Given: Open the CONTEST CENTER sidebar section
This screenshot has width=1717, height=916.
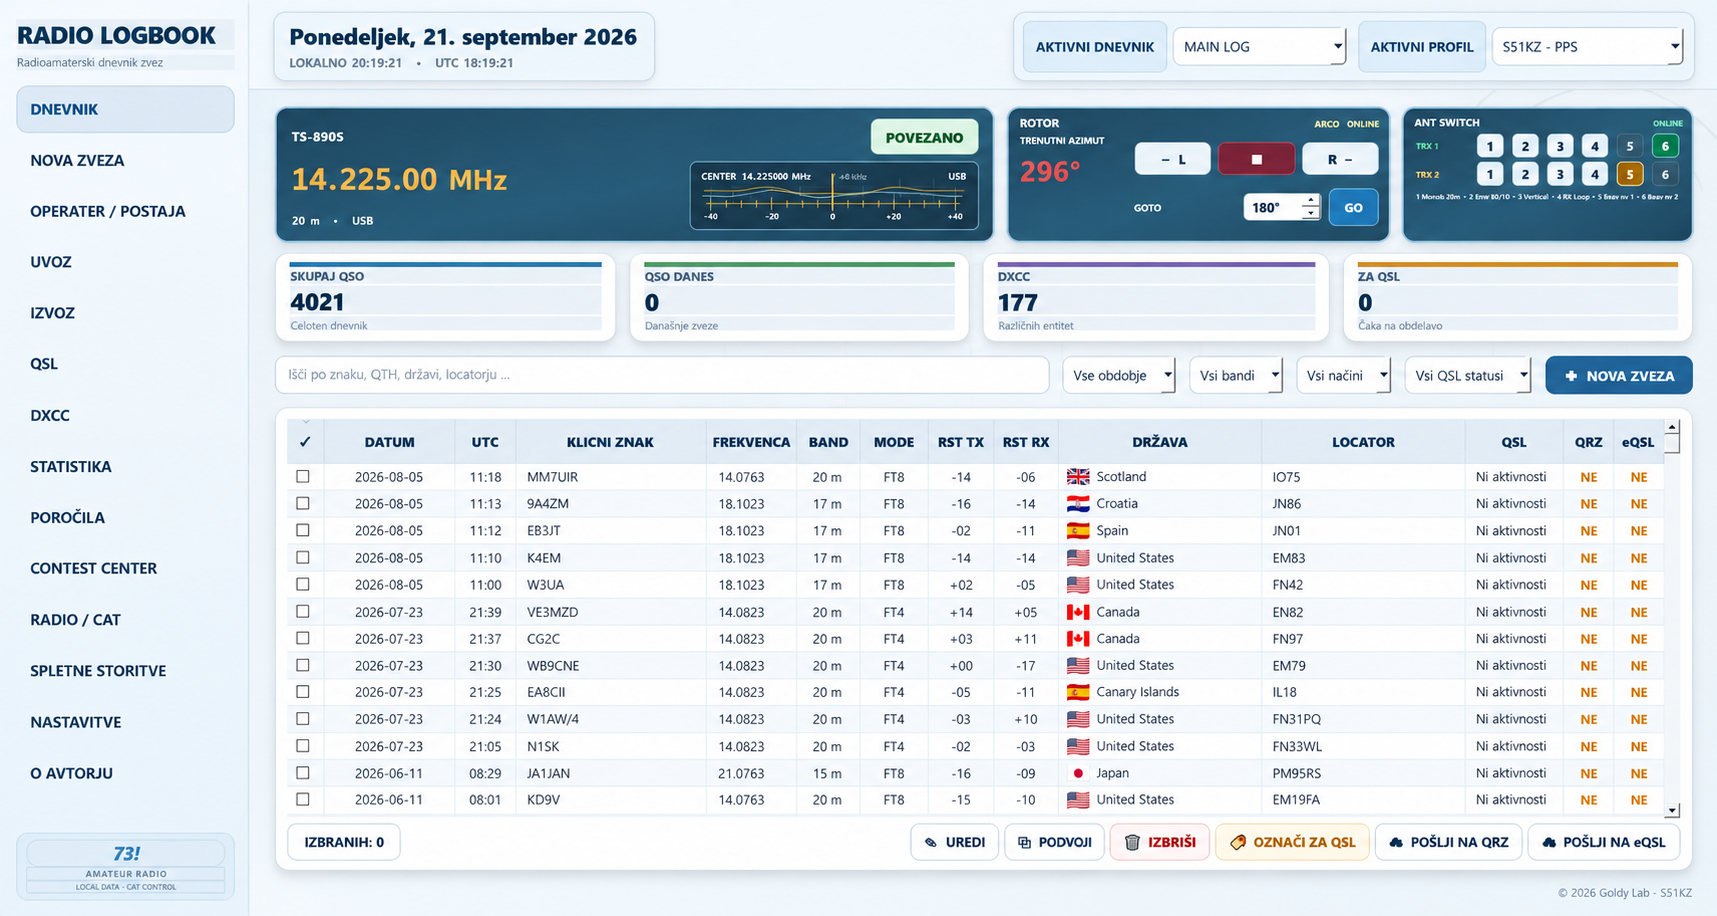Looking at the screenshot, I should click(x=125, y=568).
